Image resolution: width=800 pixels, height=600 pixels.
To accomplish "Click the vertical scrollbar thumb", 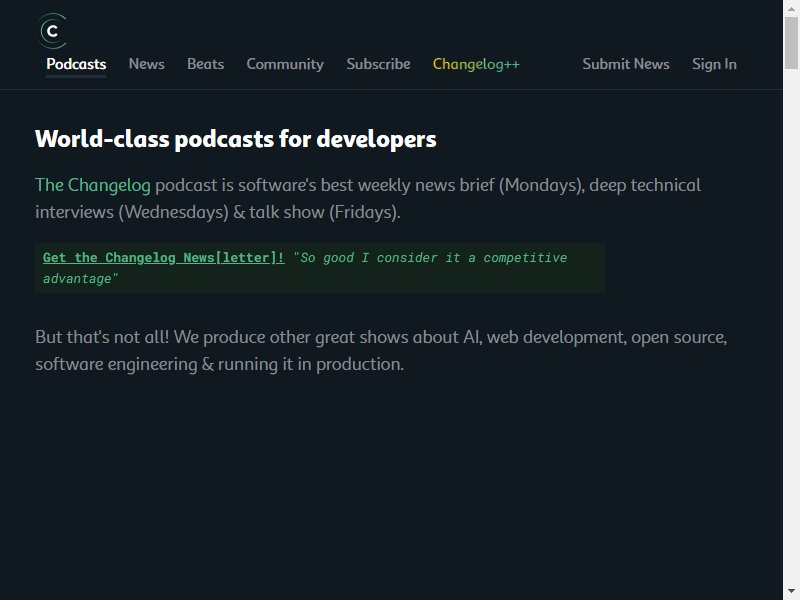I will click(791, 43).
